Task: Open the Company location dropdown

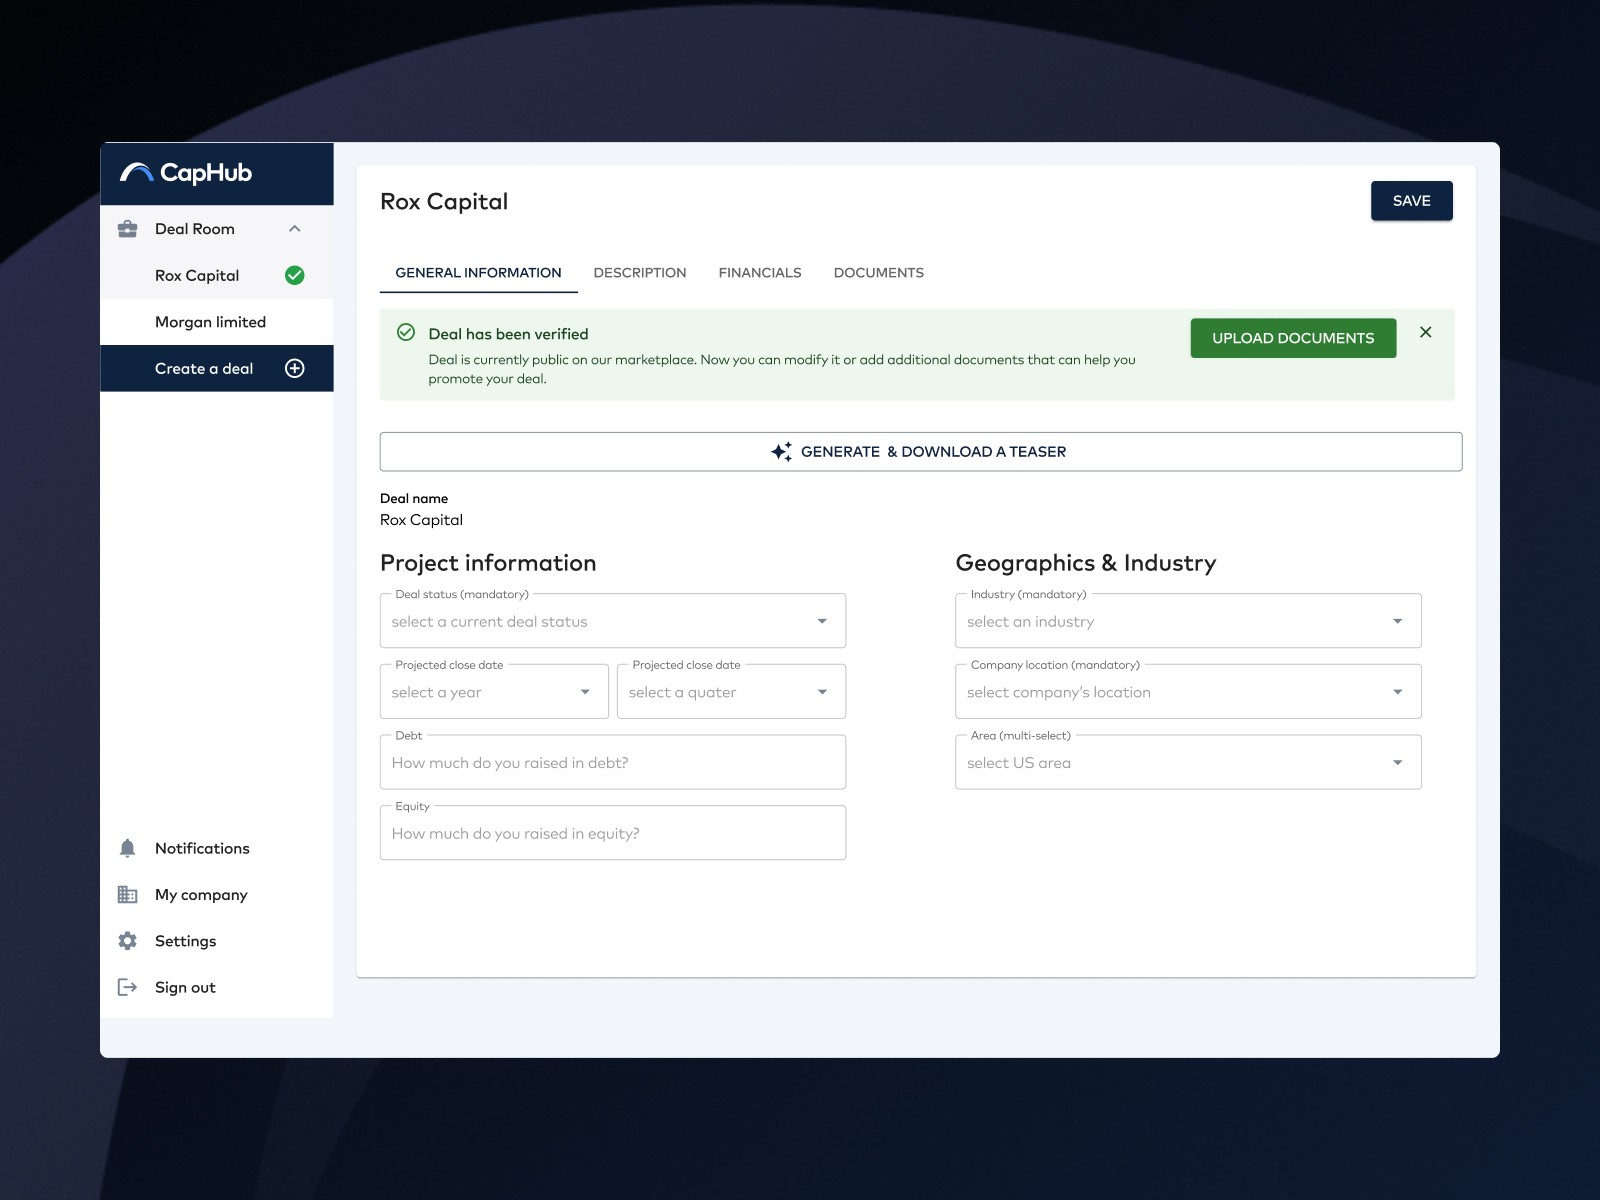Action: [x=1188, y=692]
